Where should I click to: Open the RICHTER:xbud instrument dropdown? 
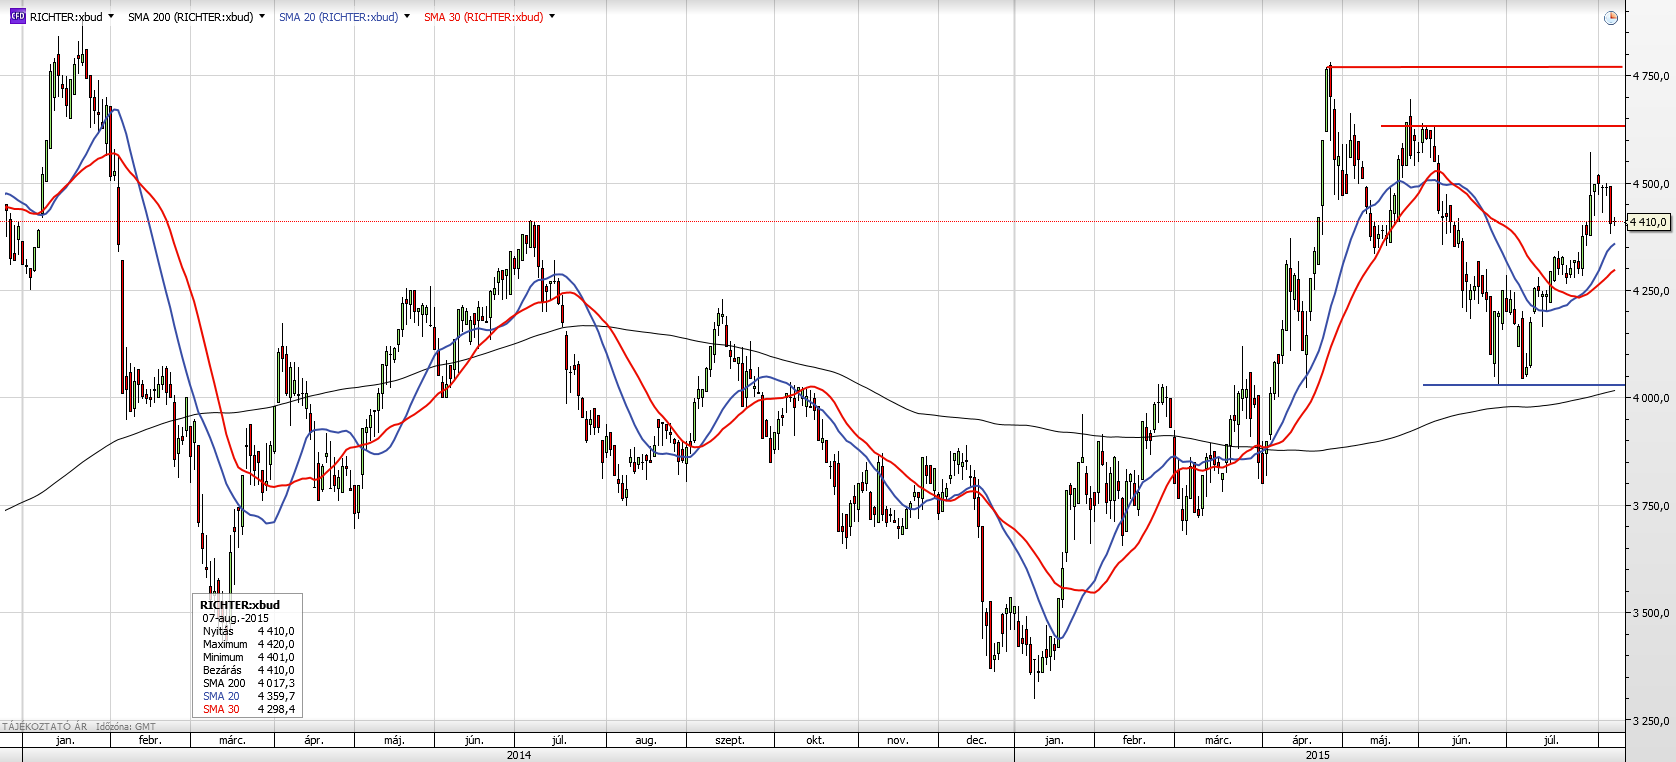coord(110,17)
